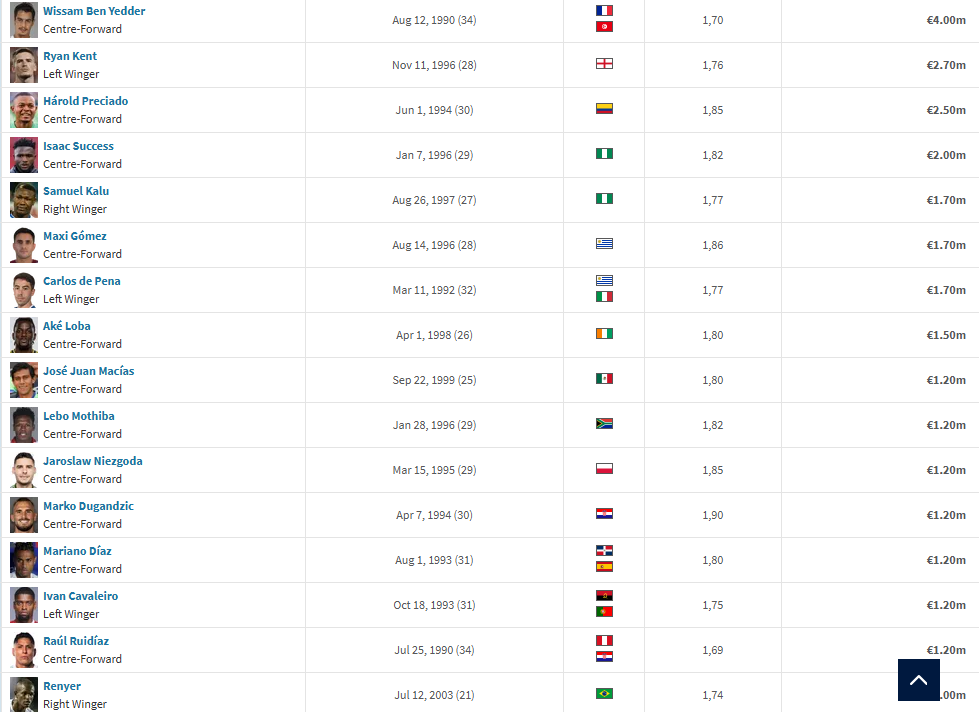Click the England flag for Ryan Kent

tap(604, 64)
